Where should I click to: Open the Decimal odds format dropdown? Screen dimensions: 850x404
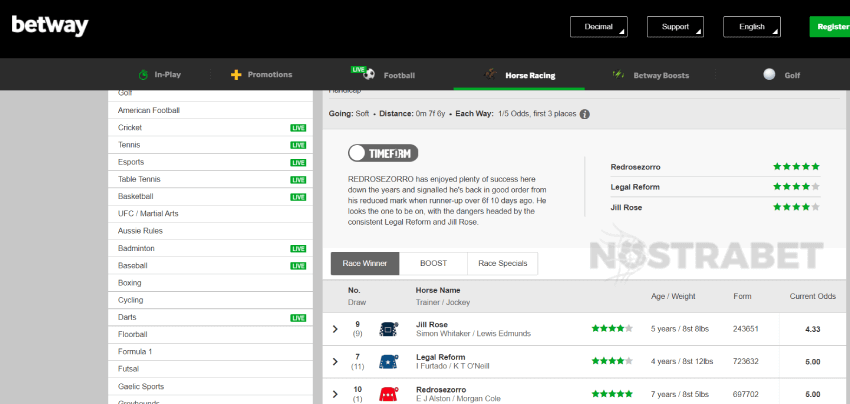tap(598, 27)
